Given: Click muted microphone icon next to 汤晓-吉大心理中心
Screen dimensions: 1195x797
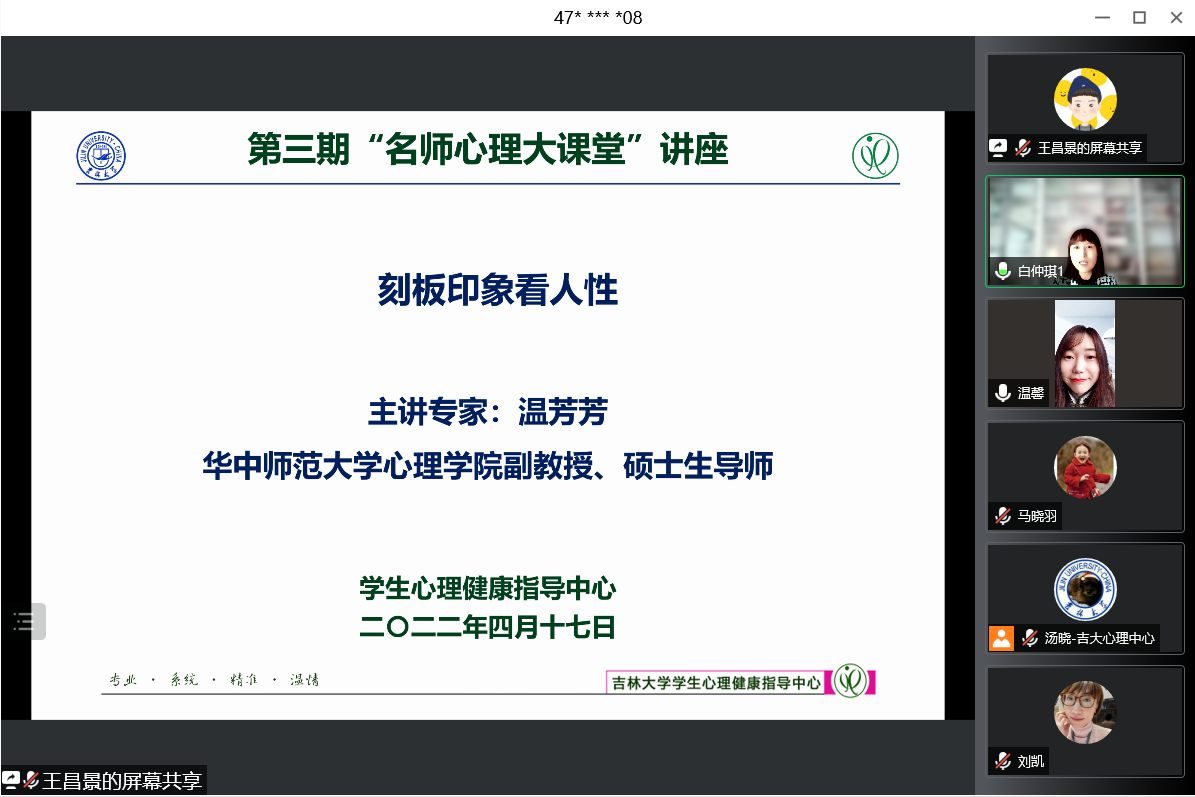Looking at the screenshot, I should click(x=1029, y=638).
